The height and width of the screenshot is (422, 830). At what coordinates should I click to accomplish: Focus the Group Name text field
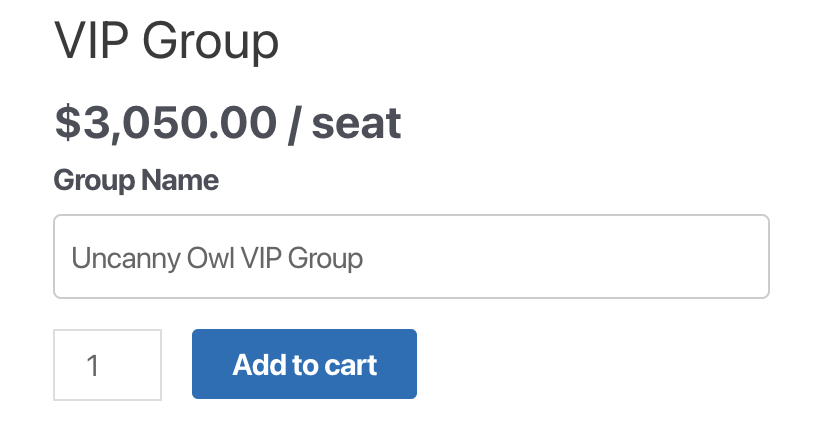click(410, 257)
